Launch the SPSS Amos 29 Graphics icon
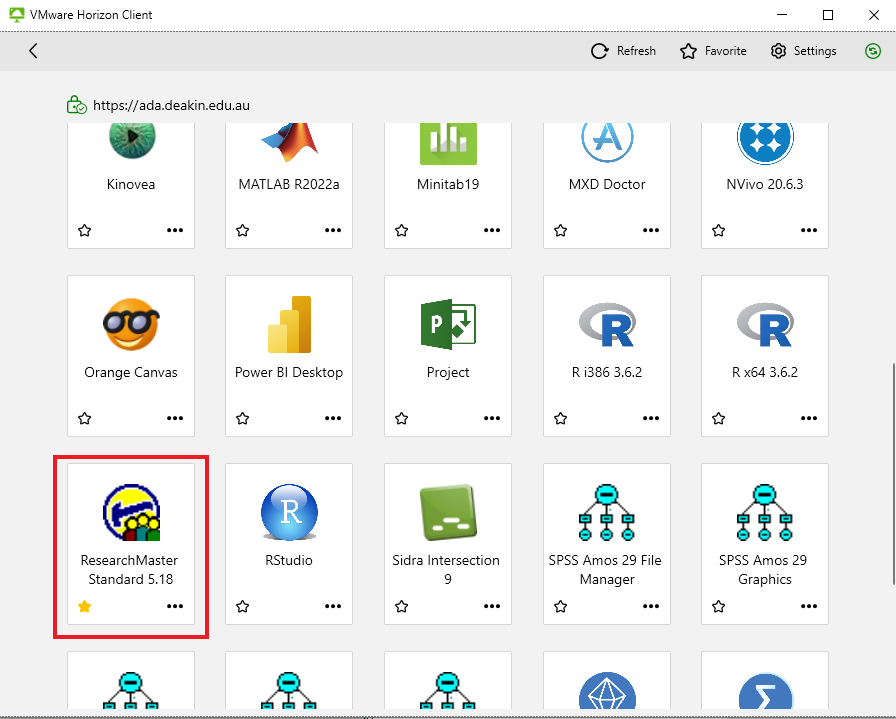 point(765,512)
